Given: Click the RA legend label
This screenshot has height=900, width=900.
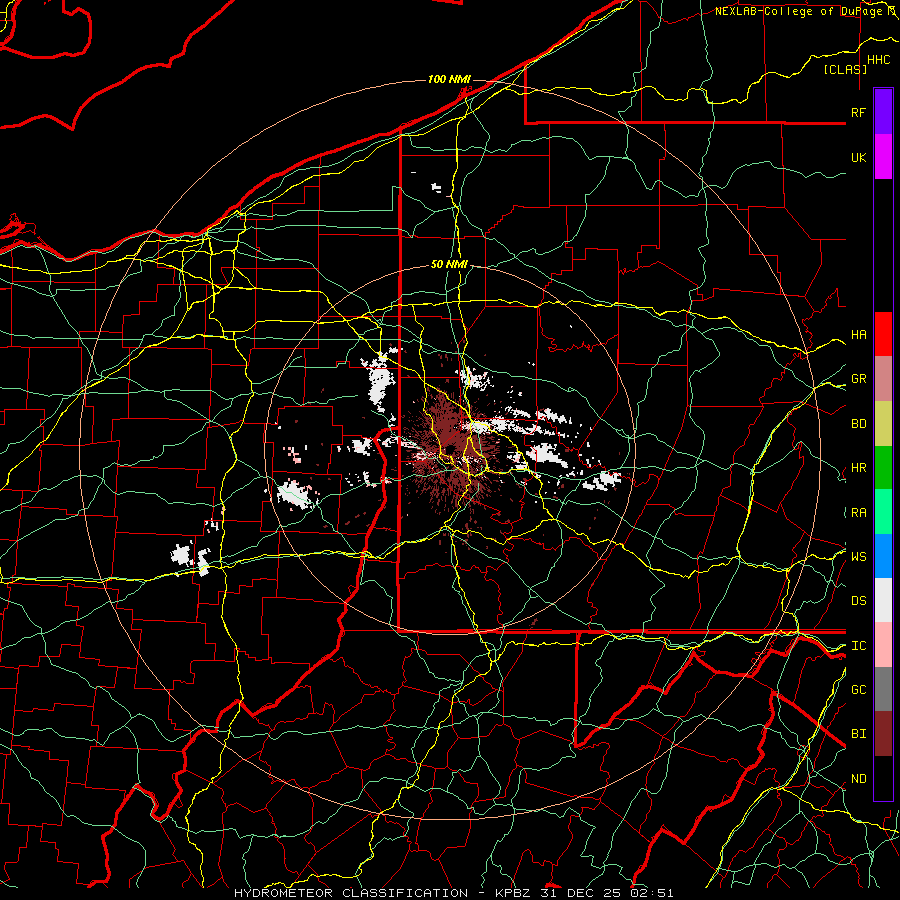Looking at the screenshot, I should tap(858, 513).
